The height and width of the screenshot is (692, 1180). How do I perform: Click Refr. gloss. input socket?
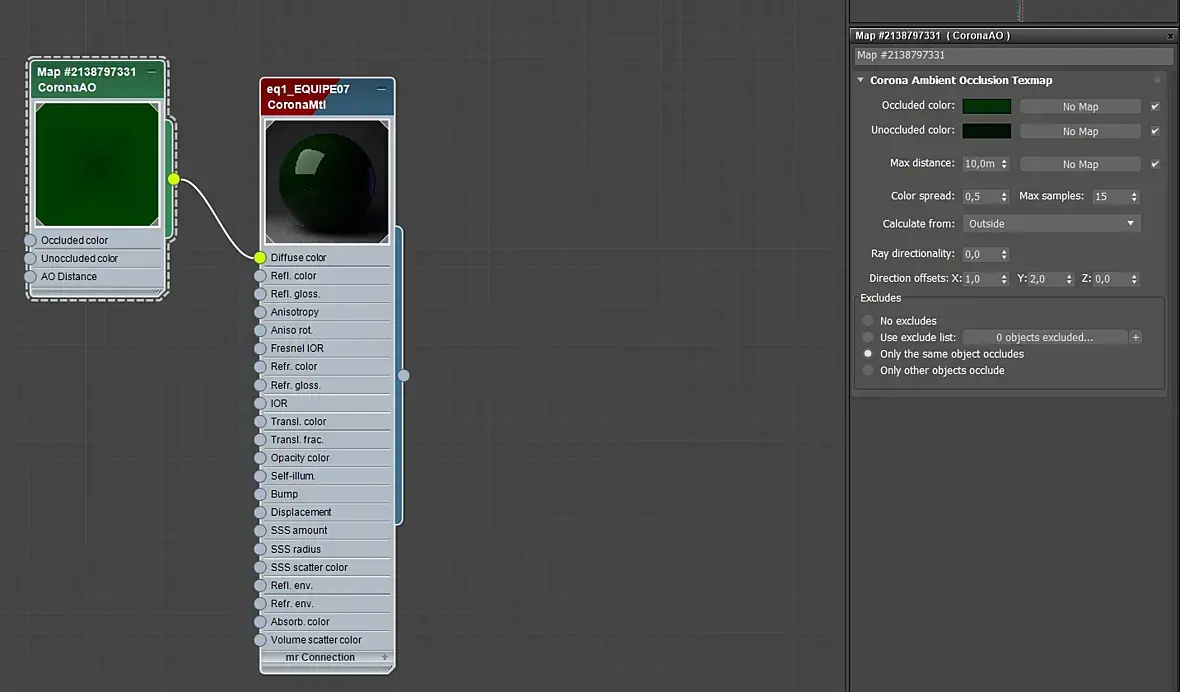pos(260,385)
